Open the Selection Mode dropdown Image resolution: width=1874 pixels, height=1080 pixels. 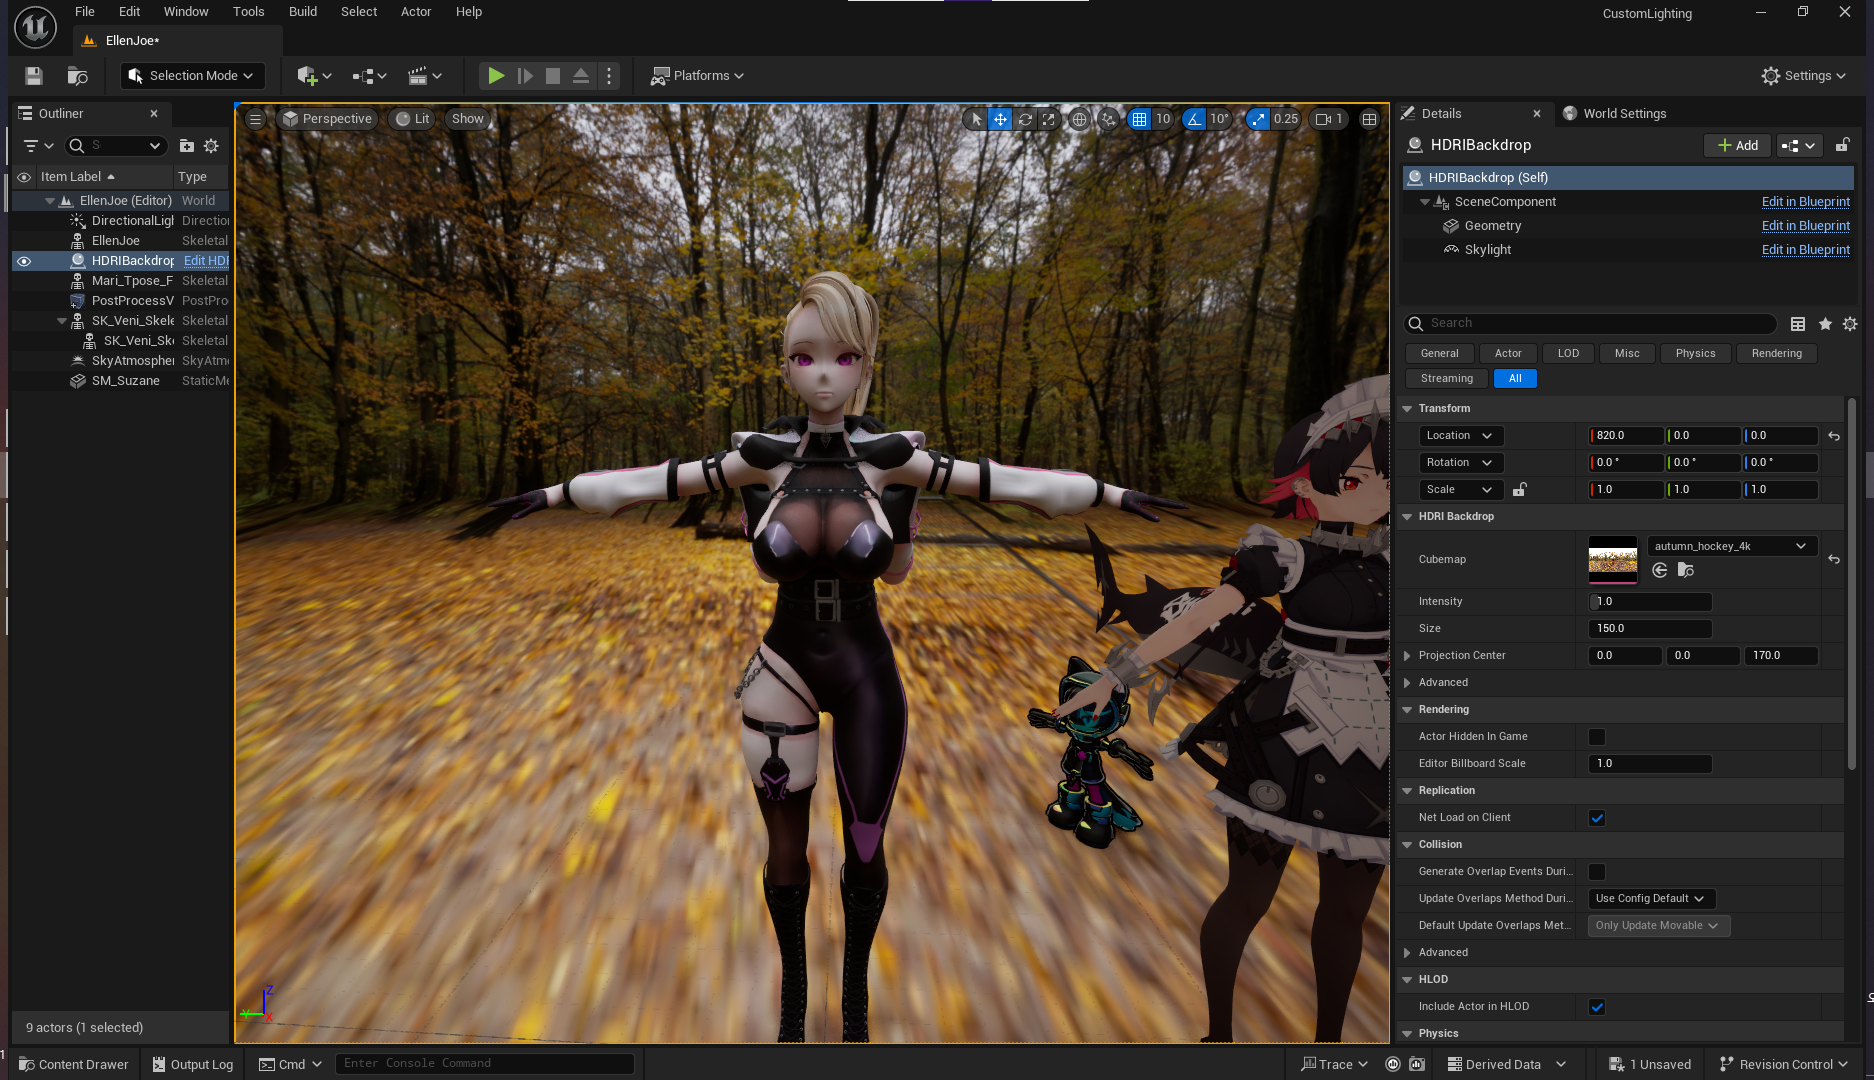click(x=192, y=76)
